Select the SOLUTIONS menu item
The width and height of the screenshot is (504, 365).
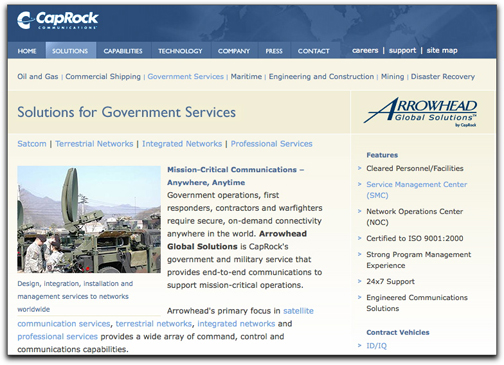[x=70, y=51]
